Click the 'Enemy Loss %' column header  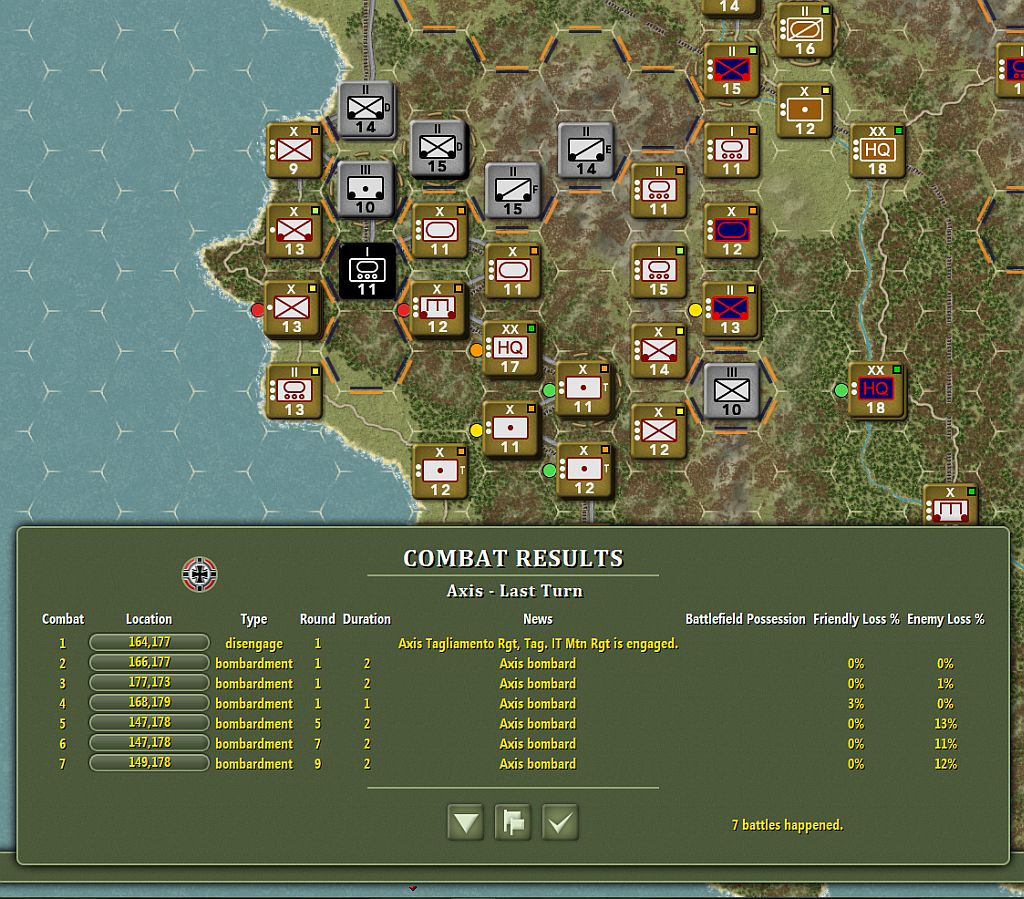(x=945, y=619)
